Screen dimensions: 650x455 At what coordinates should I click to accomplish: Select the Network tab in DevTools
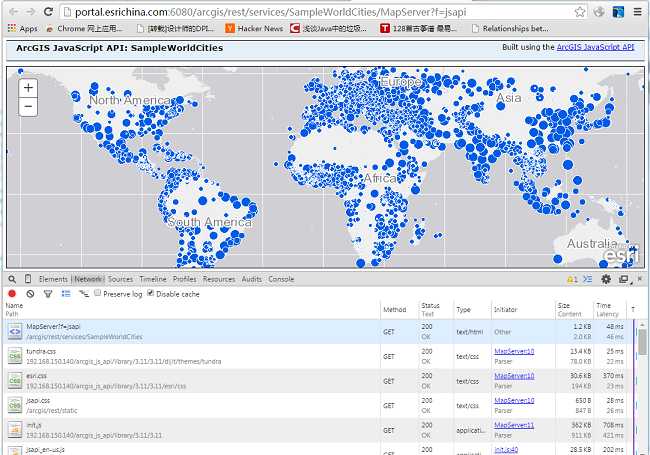87,279
